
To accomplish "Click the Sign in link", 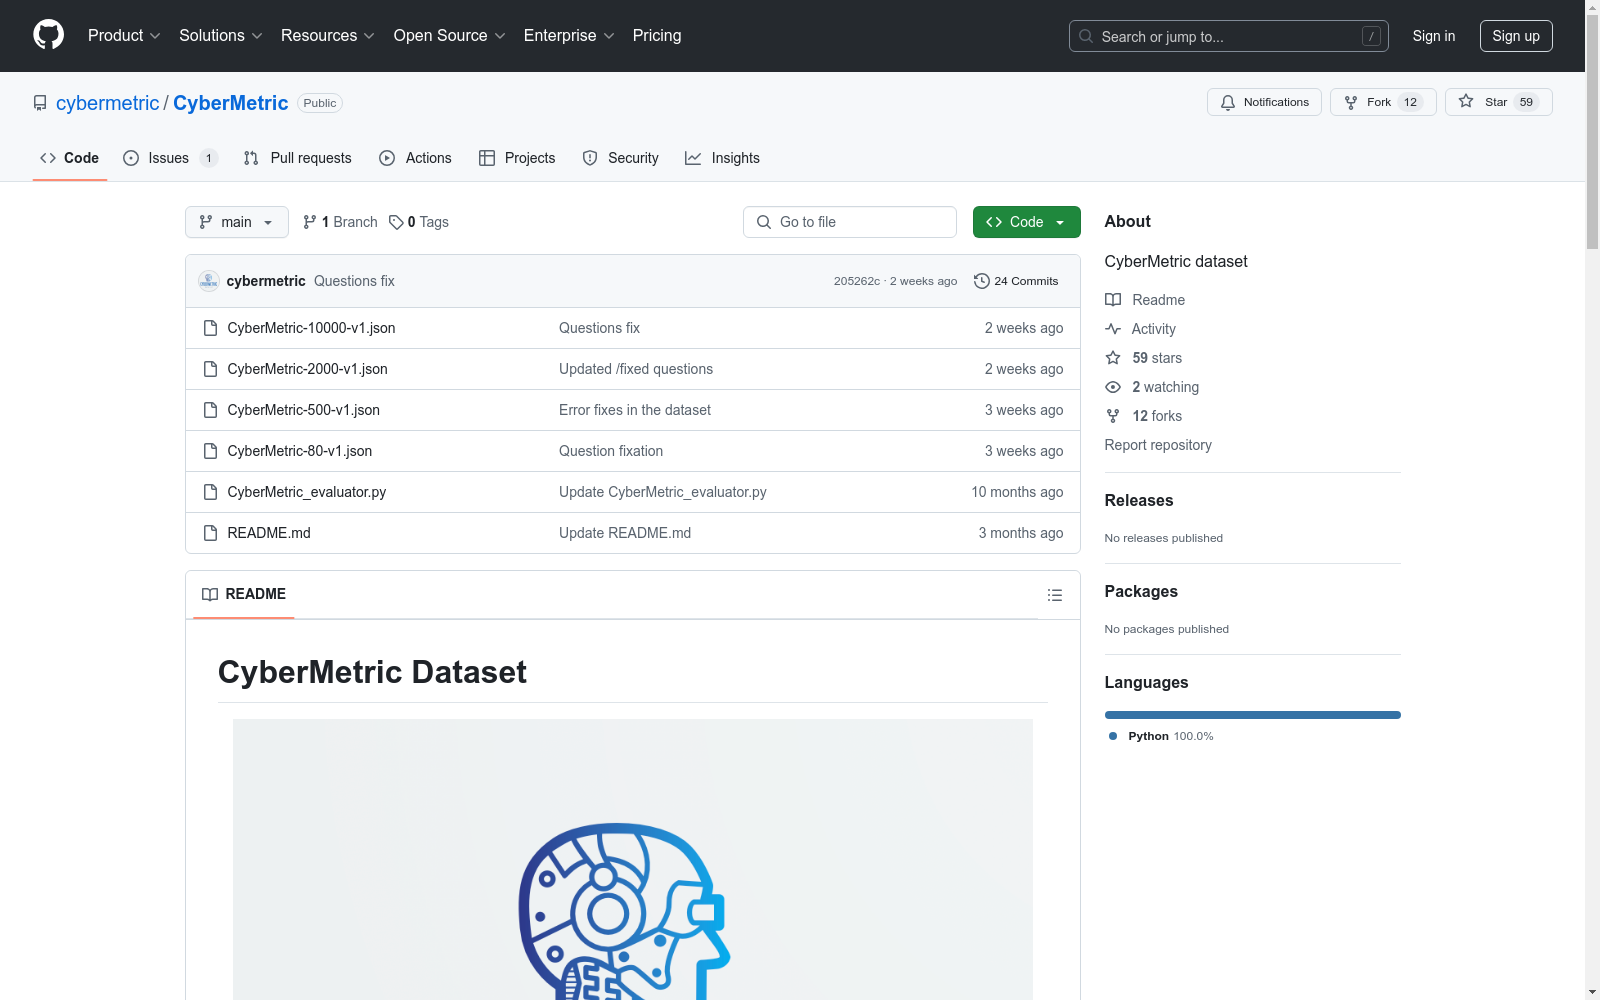I will (x=1434, y=36).
